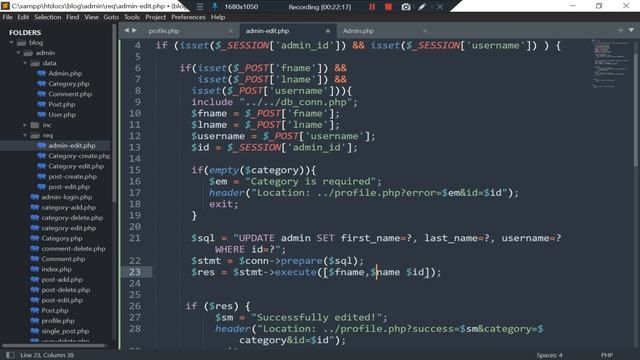Screen dimensions: 640x360
Task: Click line number 23 in gutter
Action: 135,272
